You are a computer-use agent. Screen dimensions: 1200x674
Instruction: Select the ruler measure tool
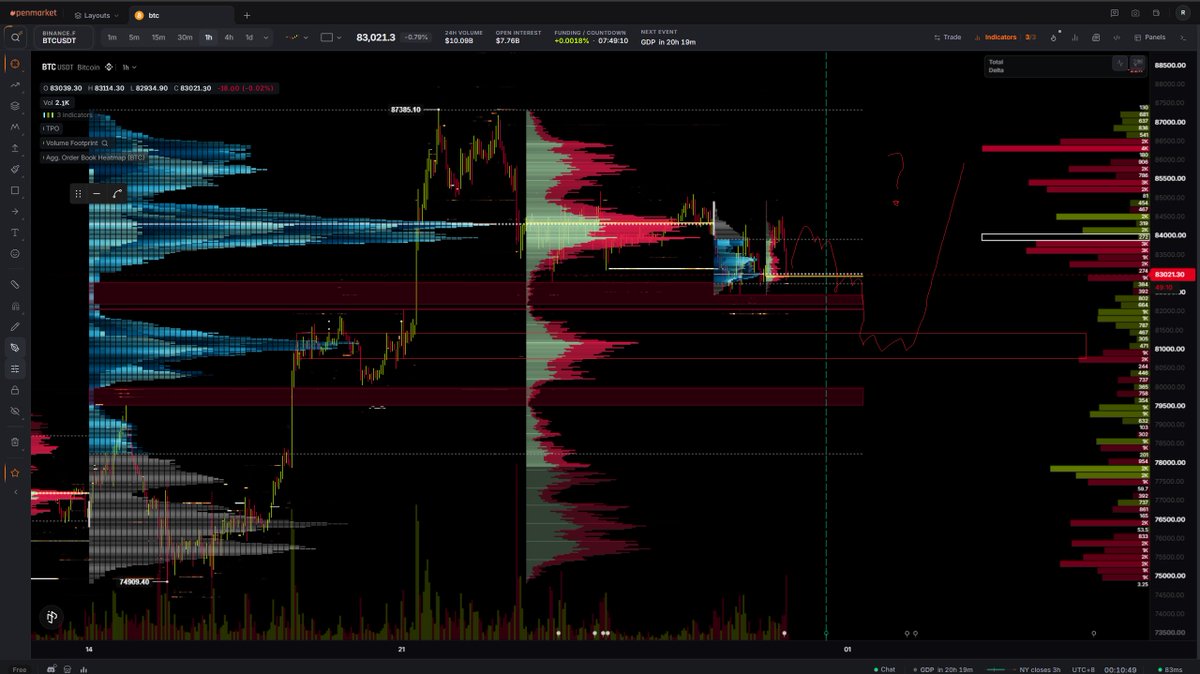pyautogui.click(x=15, y=284)
